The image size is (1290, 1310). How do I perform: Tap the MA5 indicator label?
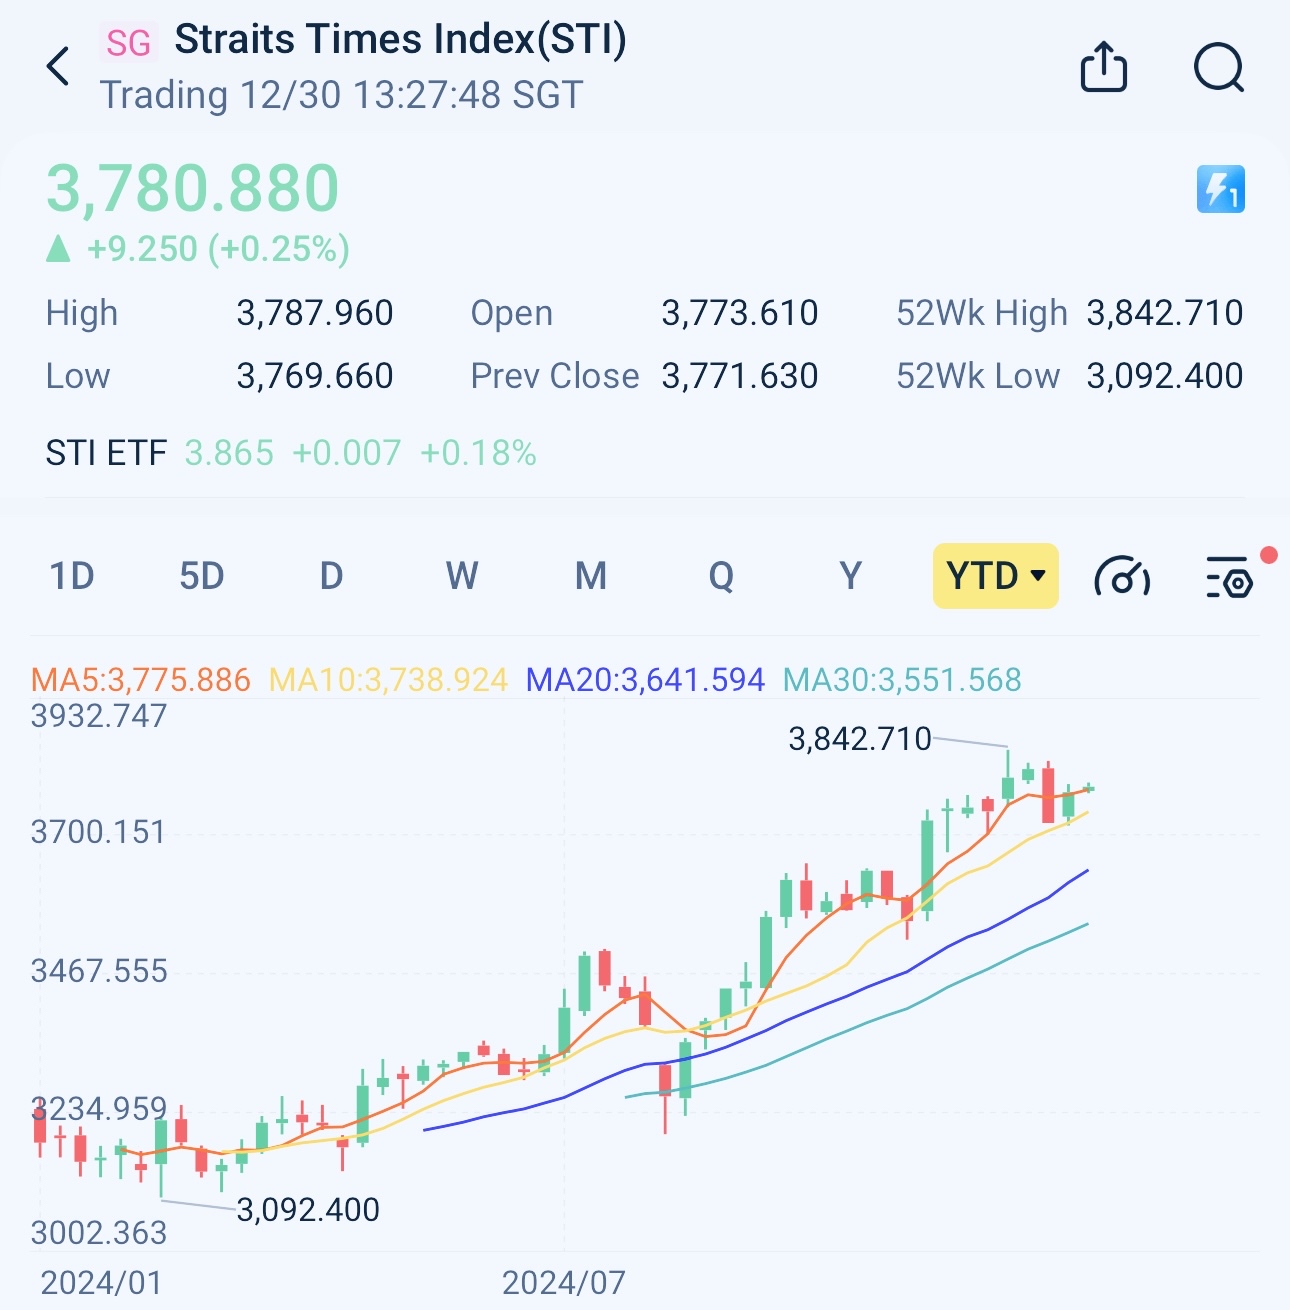[141, 680]
